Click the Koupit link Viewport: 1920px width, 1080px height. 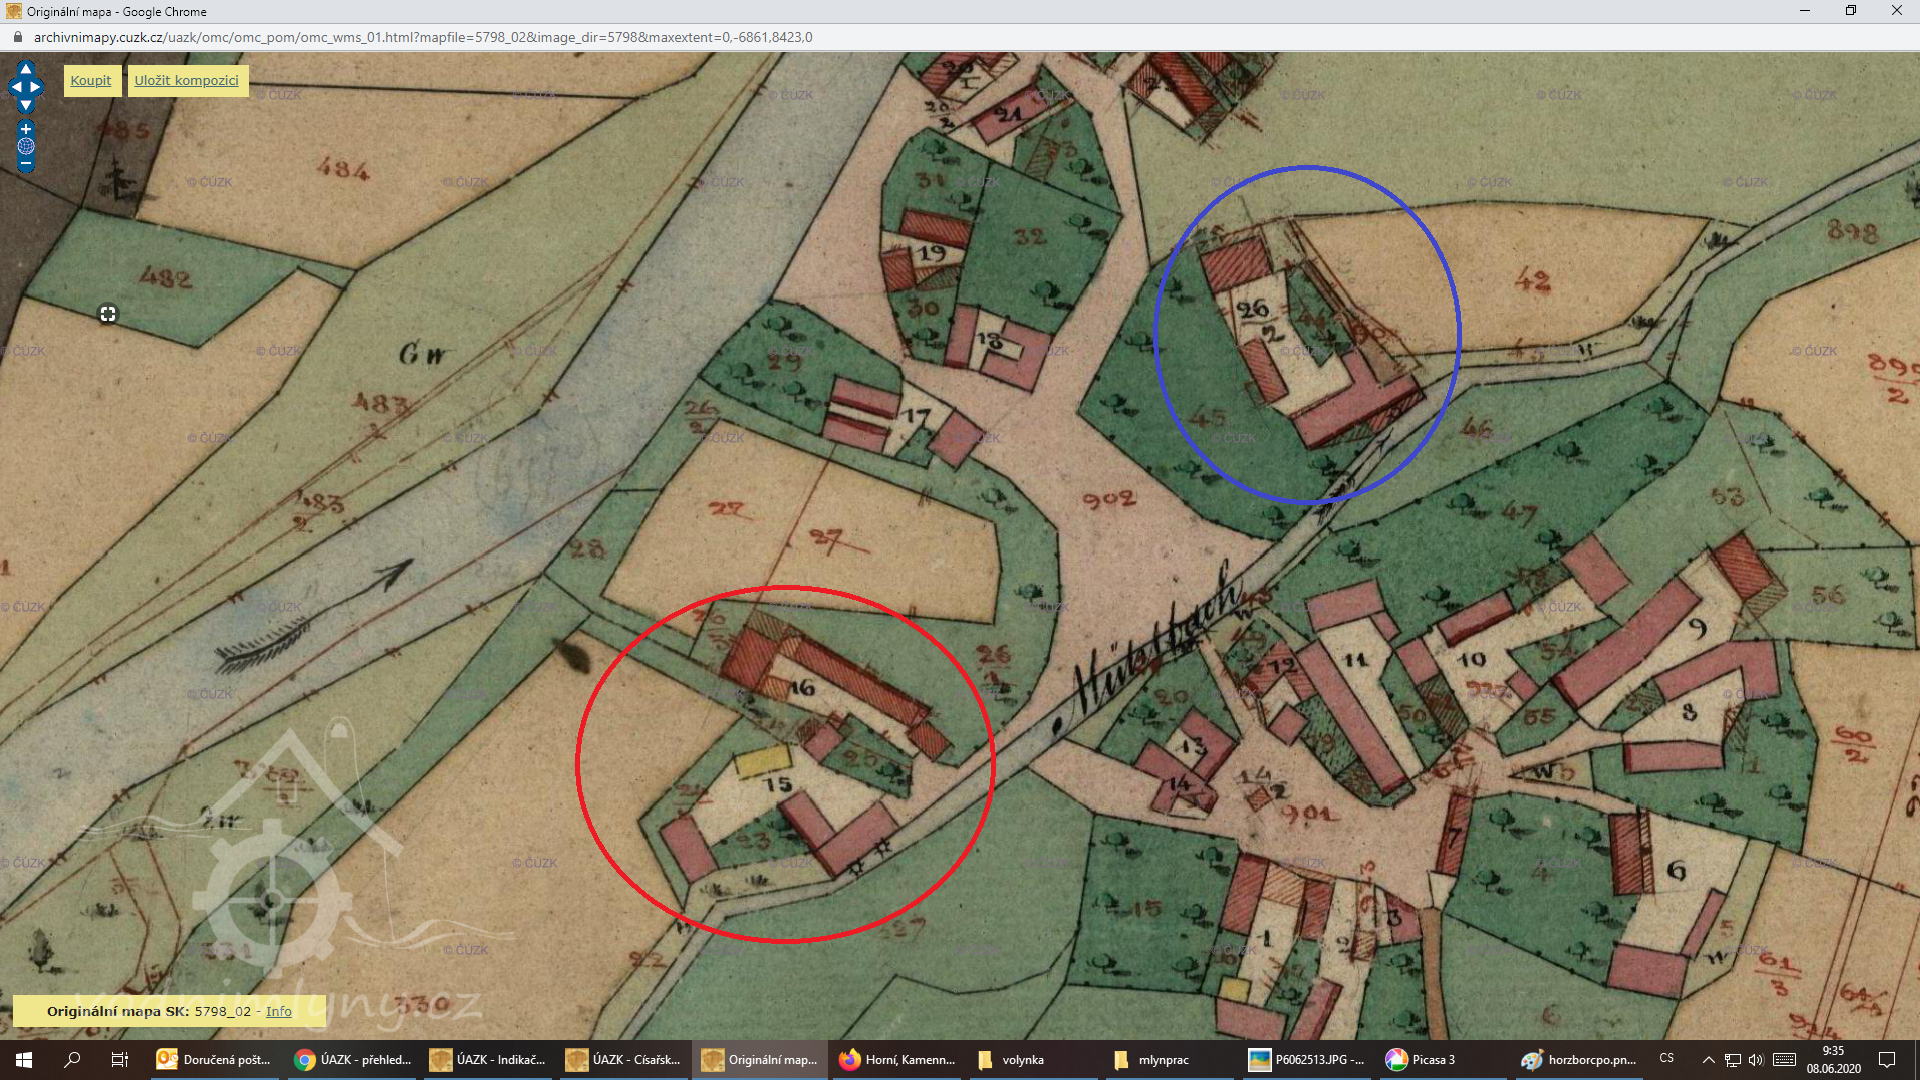tap(91, 81)
